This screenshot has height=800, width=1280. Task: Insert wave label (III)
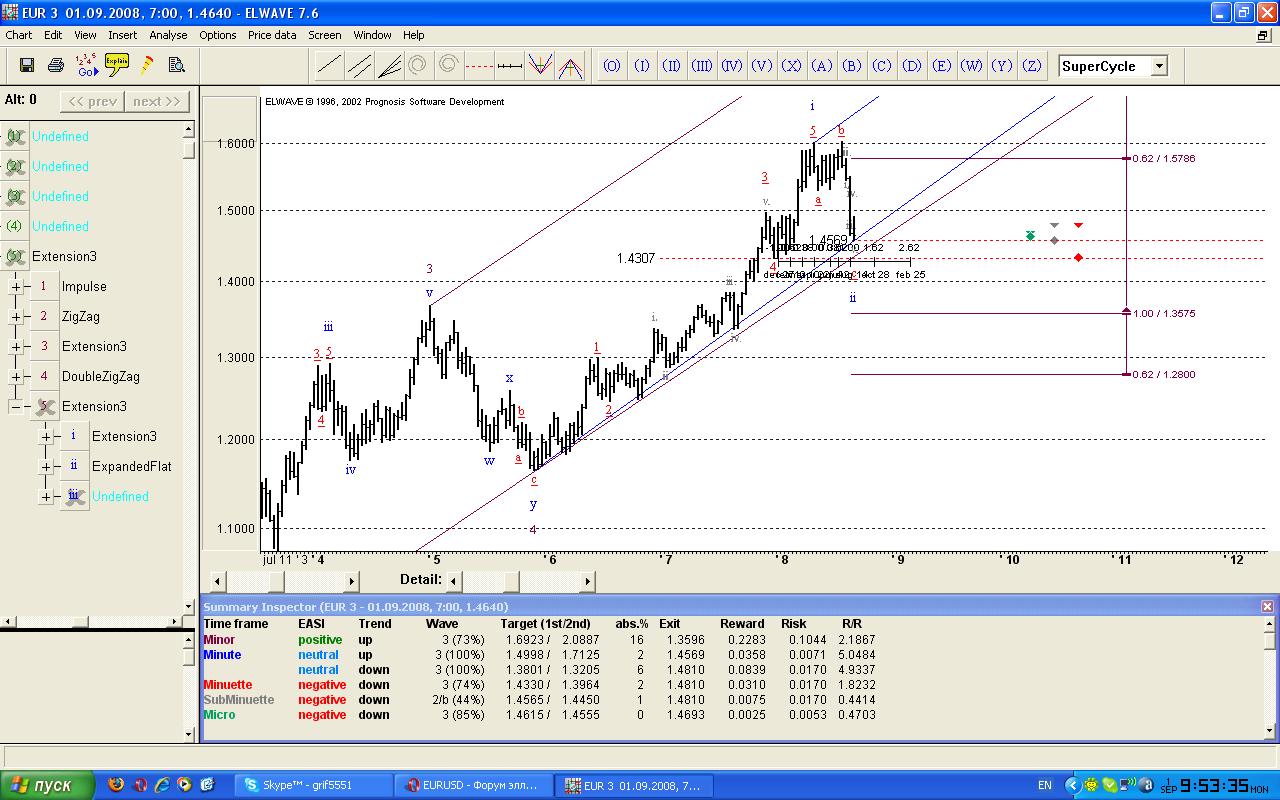click(702, 66)
